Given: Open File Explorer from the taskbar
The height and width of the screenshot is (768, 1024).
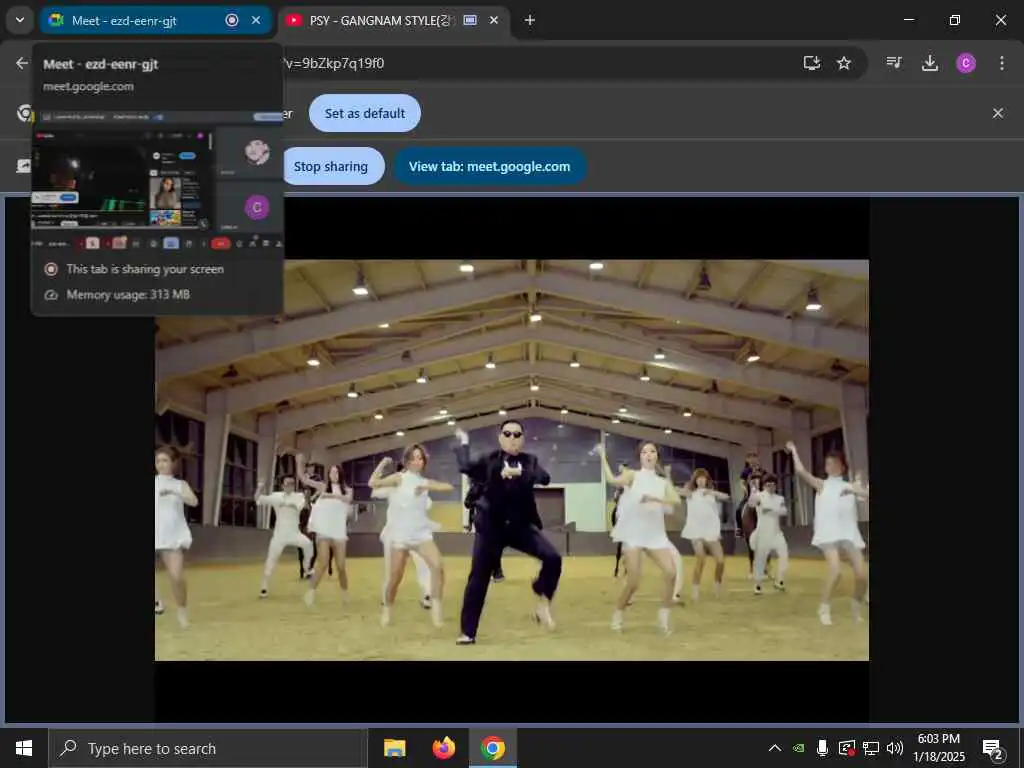Looking at the screenshot, I should click(394, 748).
